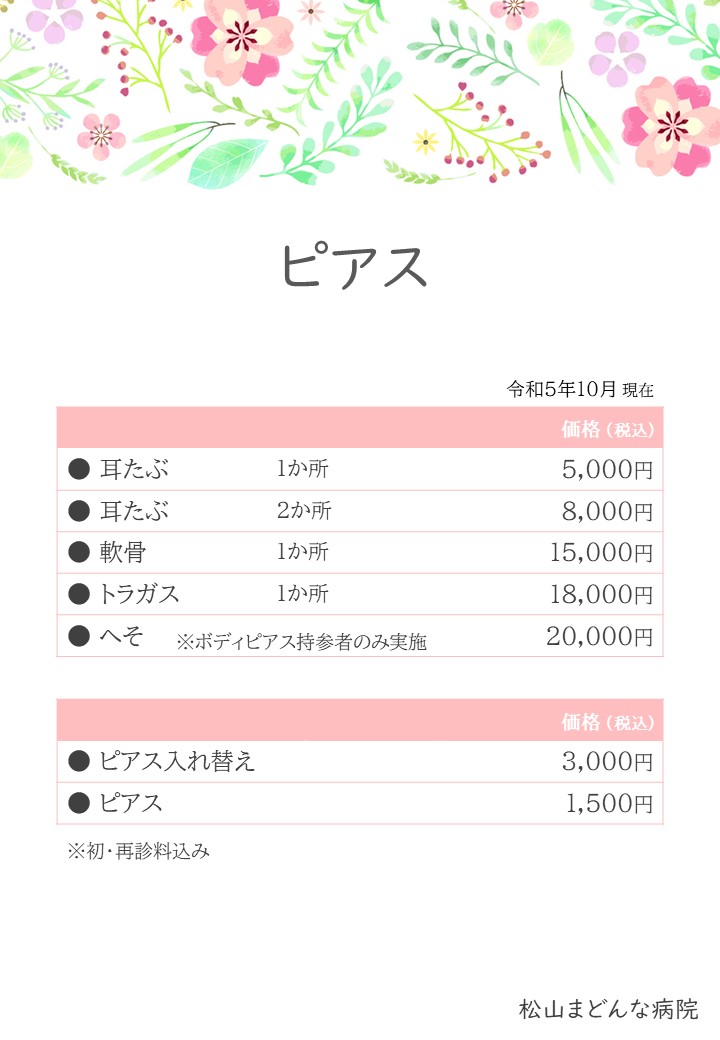
Task: Select the 8,000円 price
Action: click(x=607, y=511)
